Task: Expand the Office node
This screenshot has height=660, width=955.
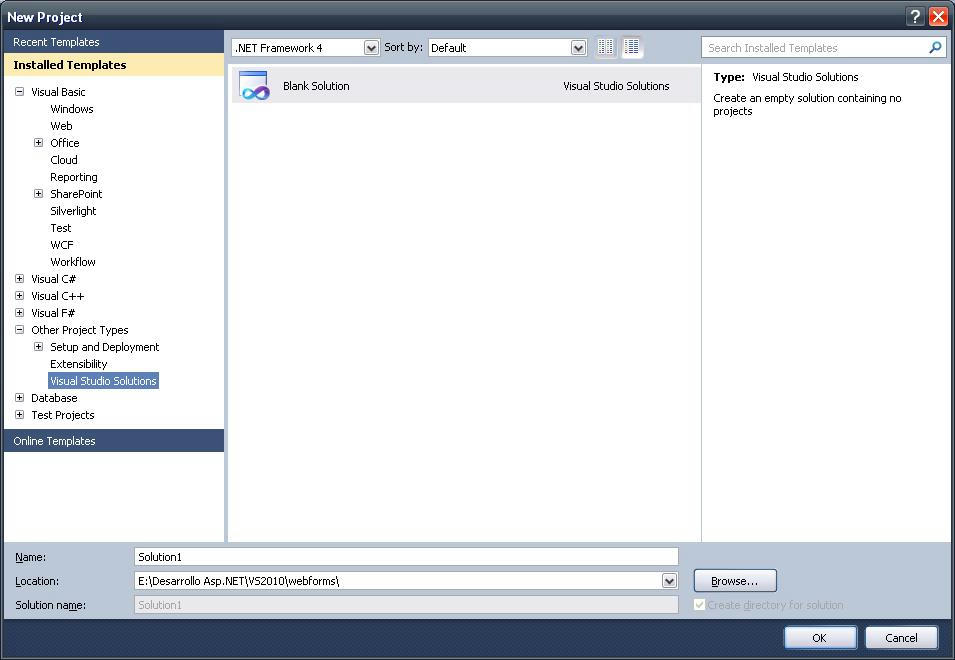Action: point(38,142)
